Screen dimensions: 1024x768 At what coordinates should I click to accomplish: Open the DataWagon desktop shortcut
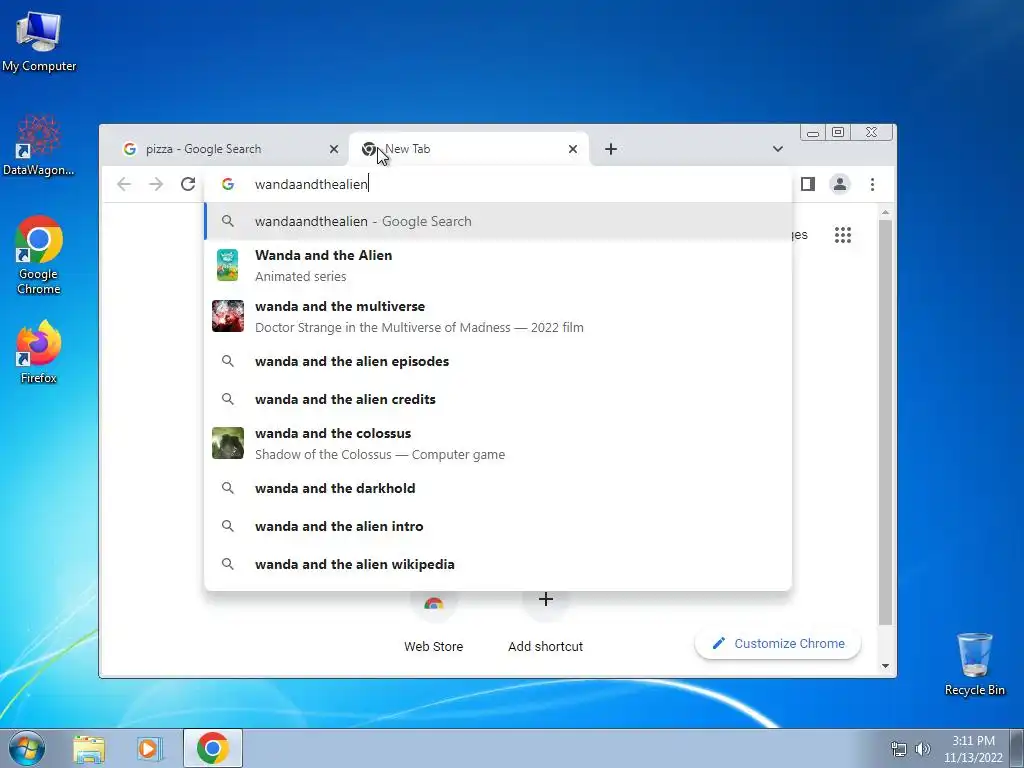coord(39,146)
